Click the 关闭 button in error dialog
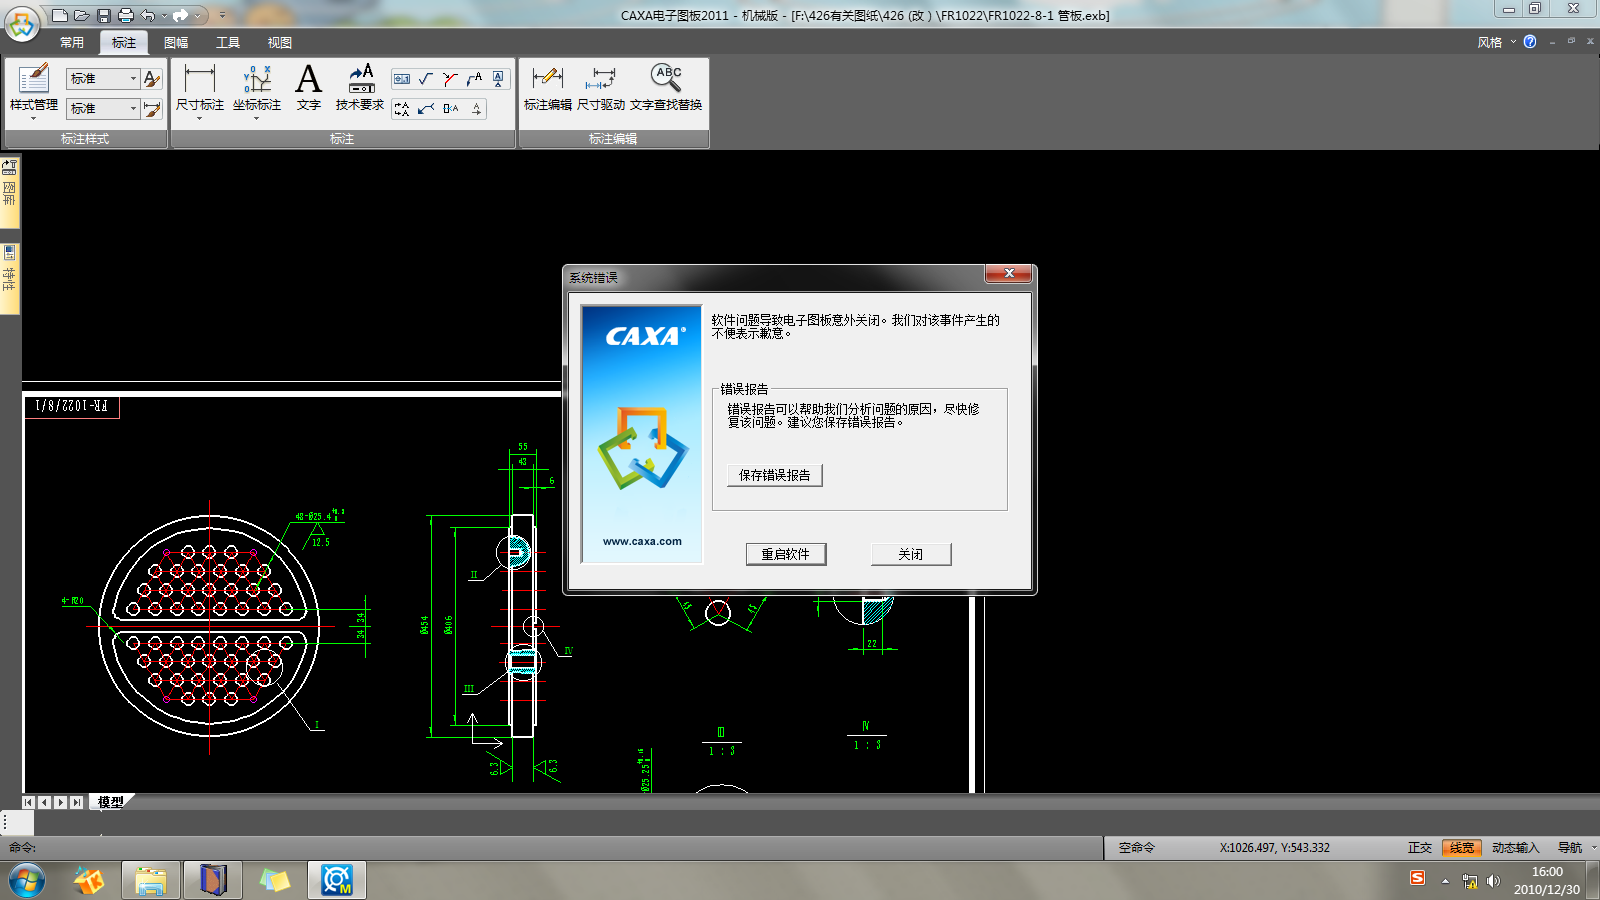This screenshot has width=1600, height=900. tap(911, 554)
